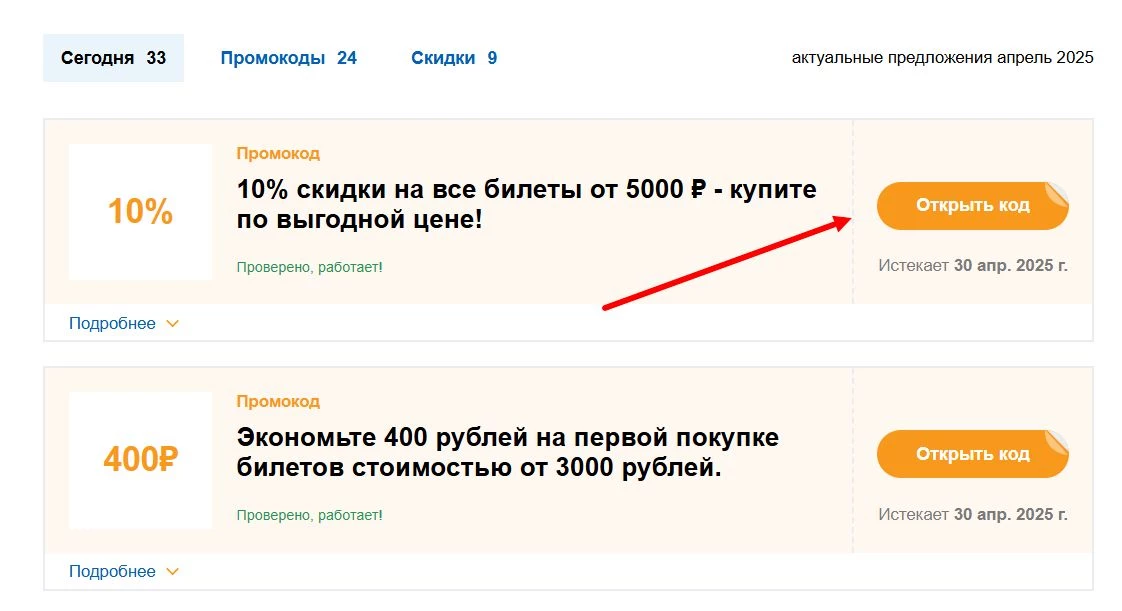
Task: Click Открыть код for the 400 rubles offer
Action: coord(972,453)
